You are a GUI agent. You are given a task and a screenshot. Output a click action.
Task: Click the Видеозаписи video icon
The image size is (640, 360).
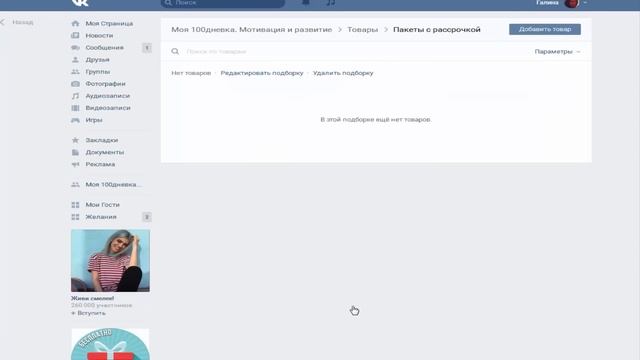(75, 108)
